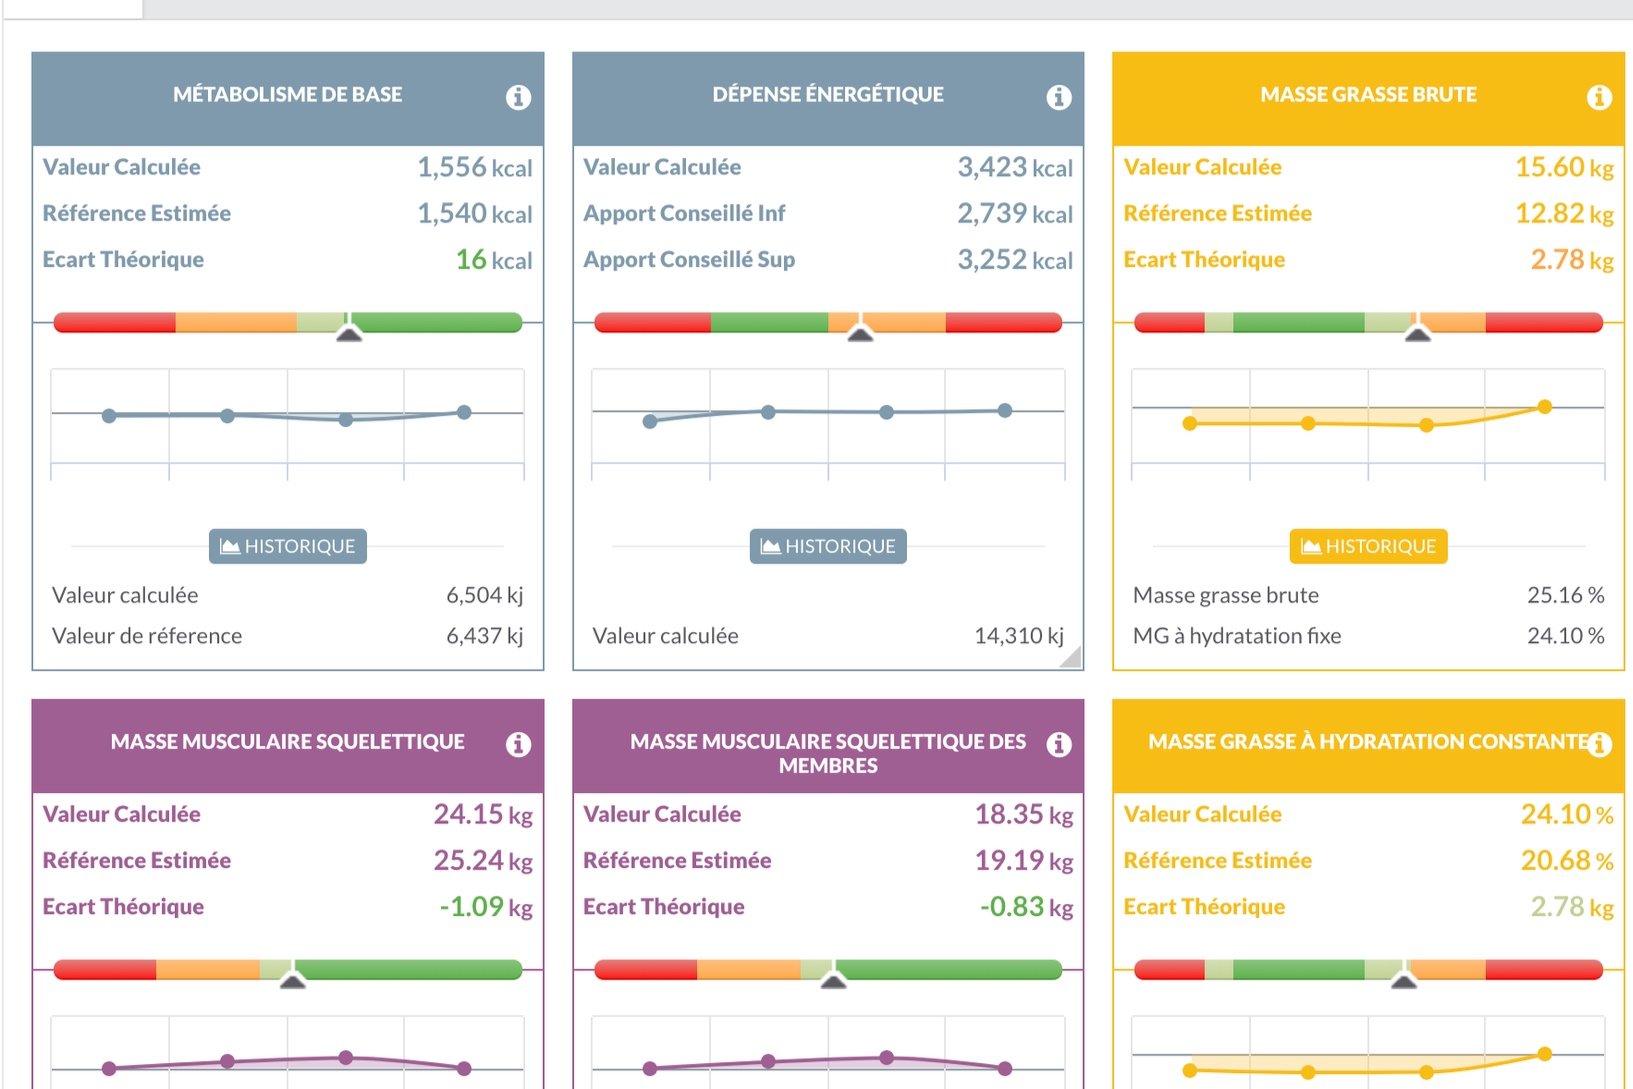Click the 24.10 % value beside MG à hydratation fixe
Screen dimensions: 1633x1089
[x=1566, y=636]
